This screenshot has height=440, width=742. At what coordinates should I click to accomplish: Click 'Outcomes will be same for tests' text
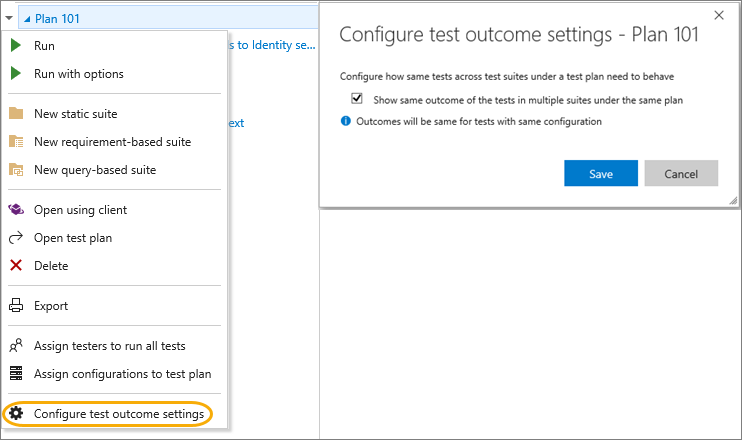click(479, 122)
